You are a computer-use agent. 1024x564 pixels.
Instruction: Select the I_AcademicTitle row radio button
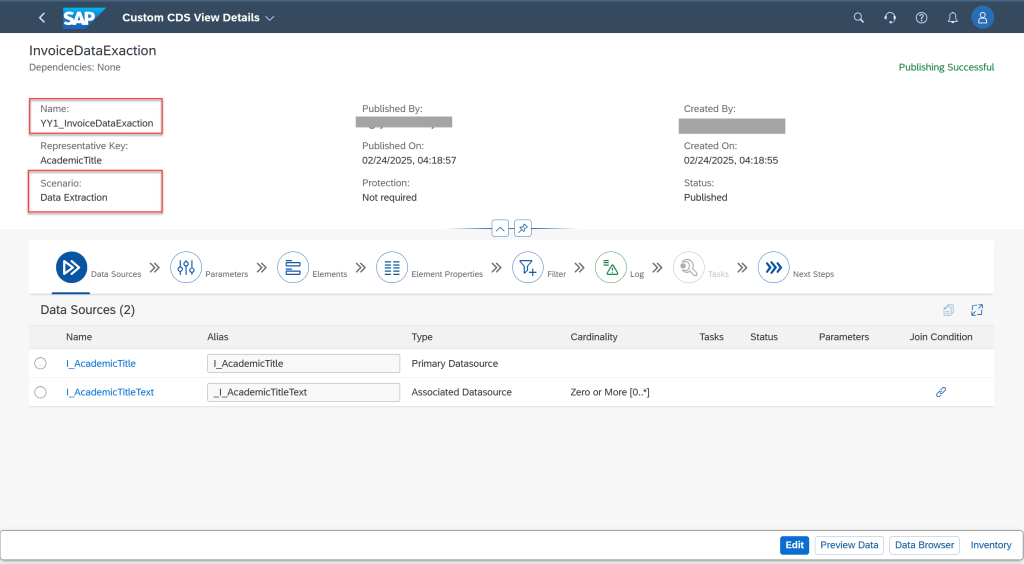(x=41, y=364)
